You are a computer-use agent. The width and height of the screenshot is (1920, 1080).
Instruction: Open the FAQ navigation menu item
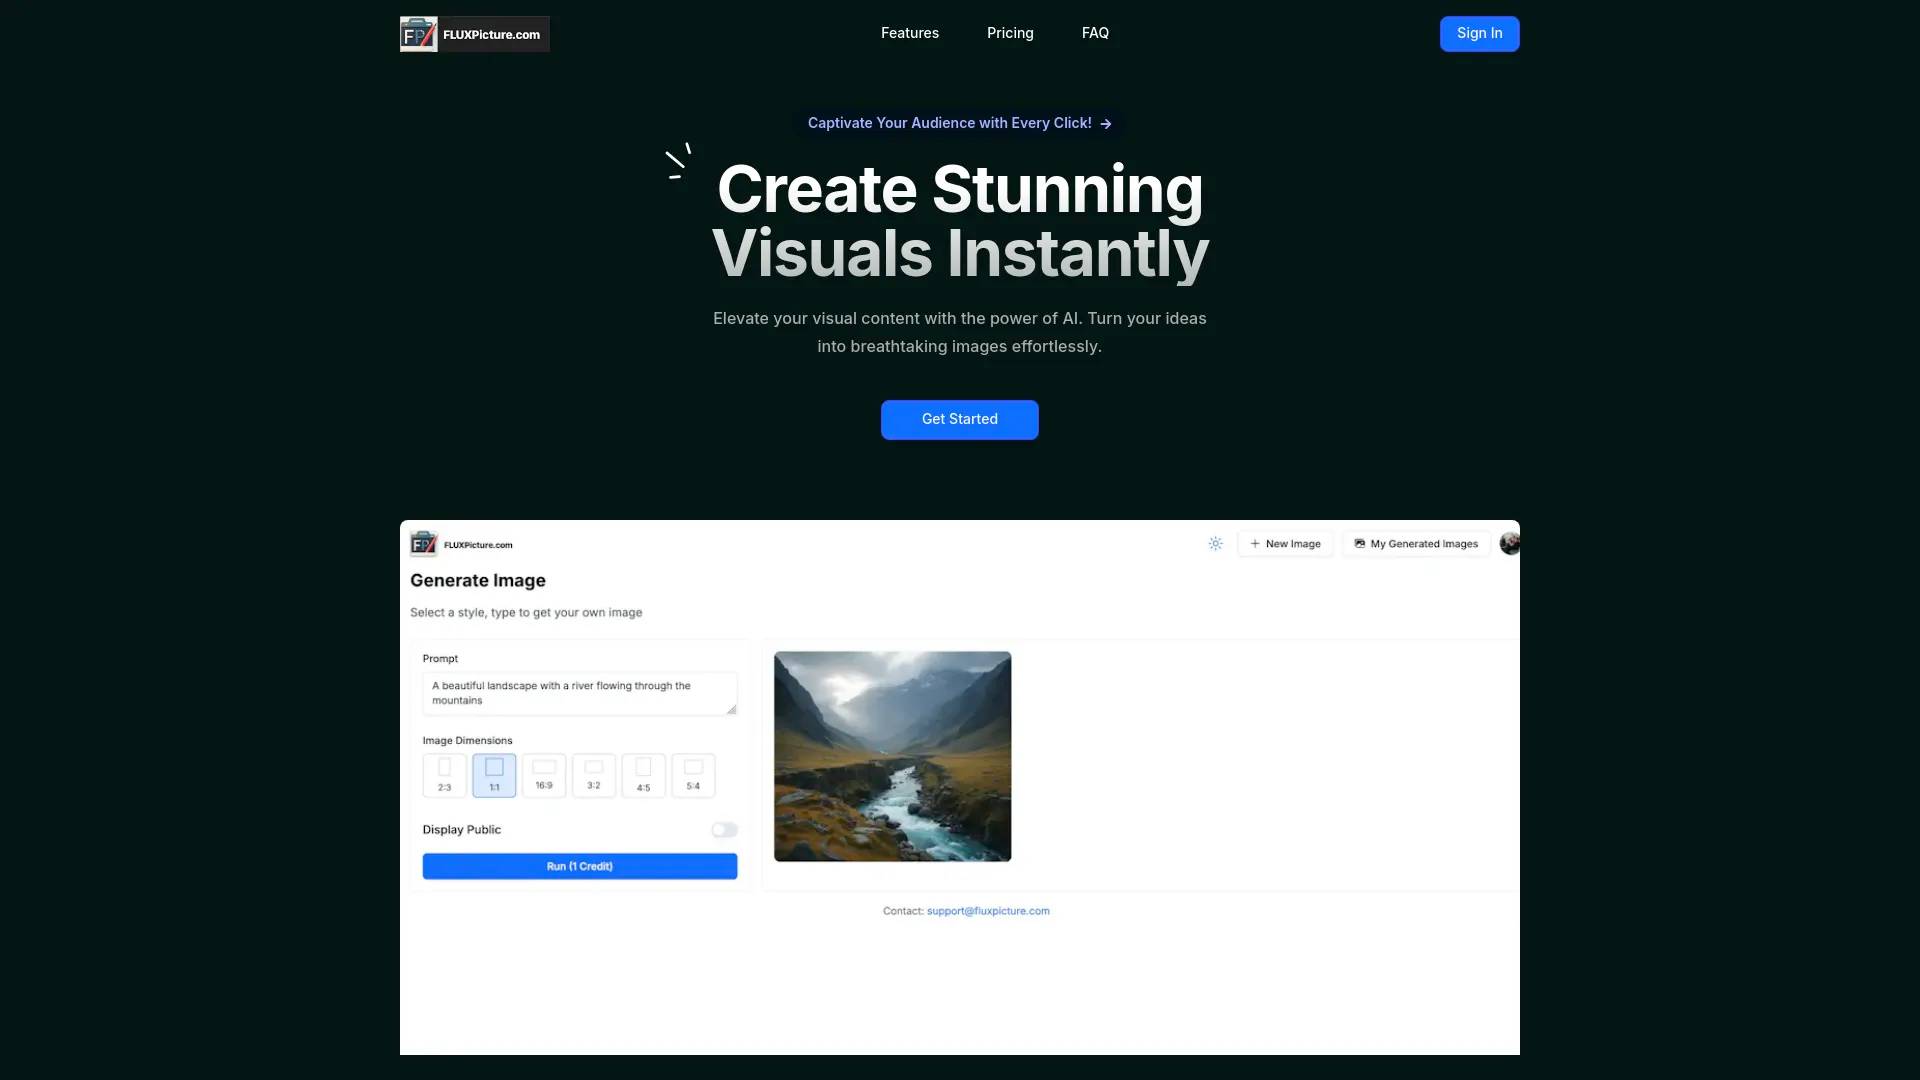1095,33
